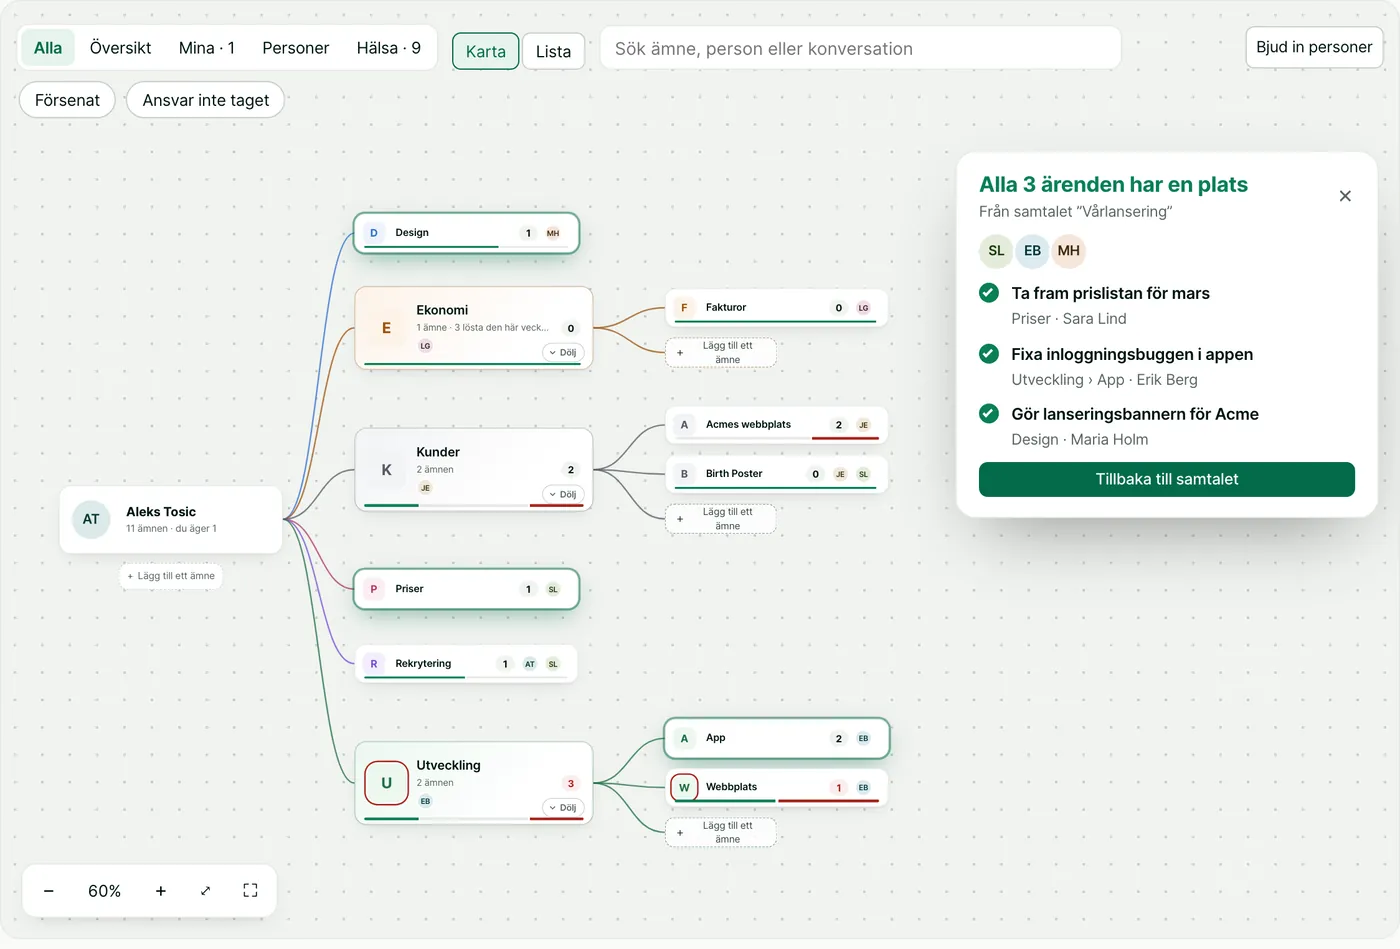This screenshot has width=1400, height=949.
Task: Click the AT avatar of Aleks Tosic
Action: [x=91, y=519]
